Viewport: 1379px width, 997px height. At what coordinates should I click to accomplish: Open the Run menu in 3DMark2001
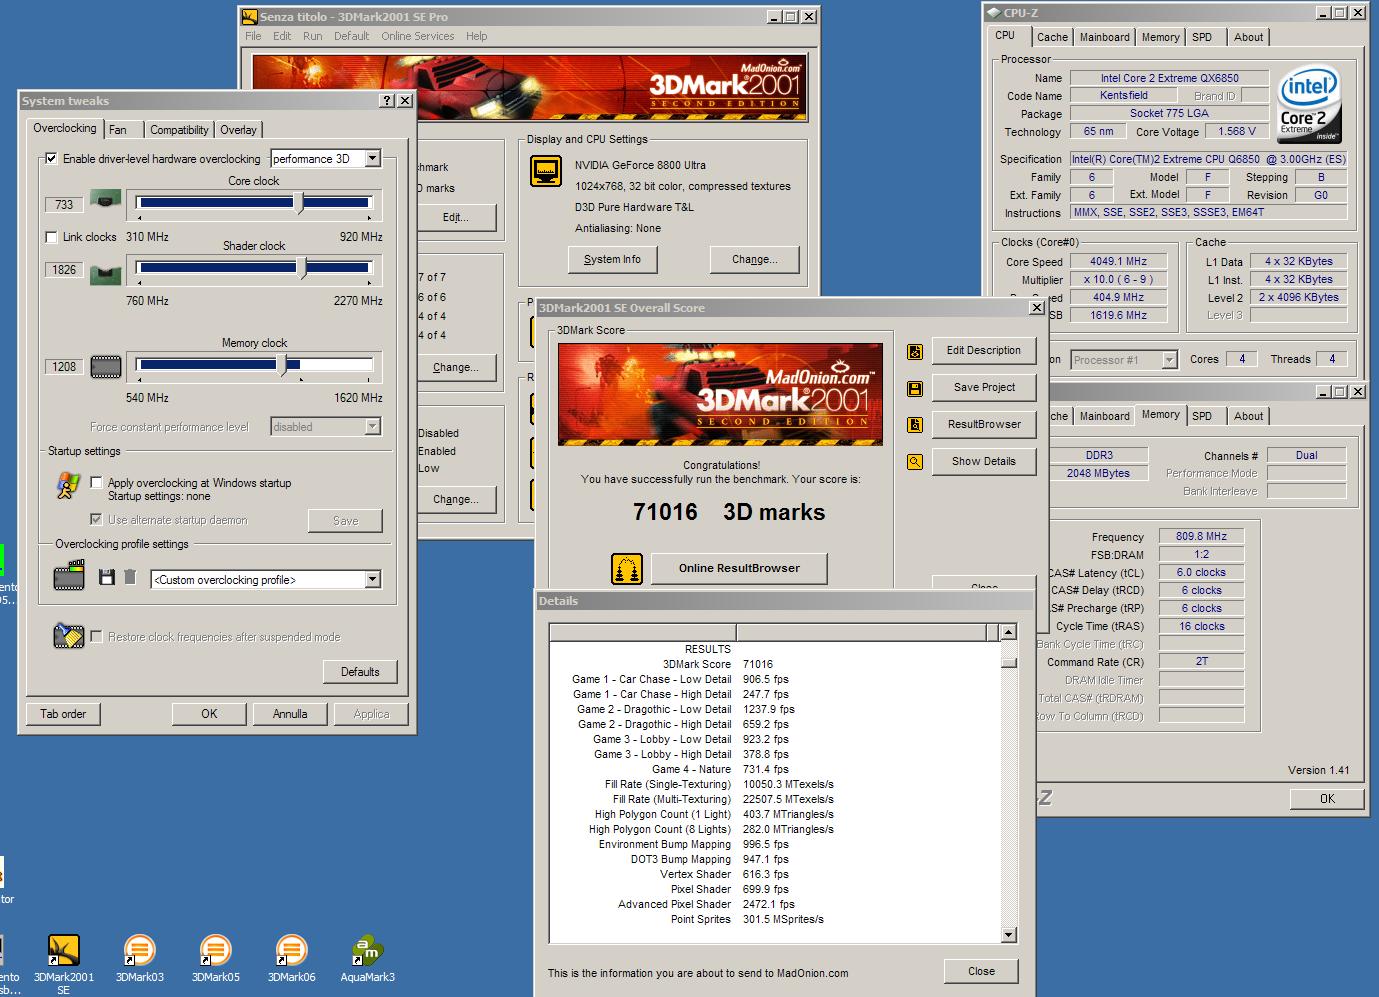point(312,36)
